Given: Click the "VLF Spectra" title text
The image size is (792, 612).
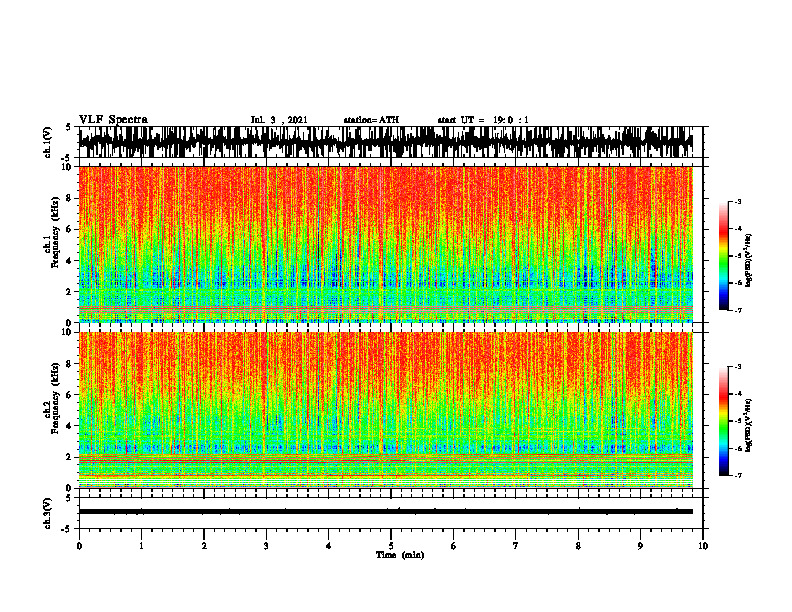Looking at the screenshot, I should 113,120.
